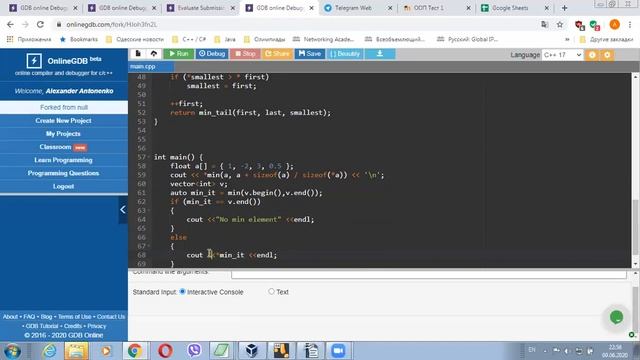Screen dimensions: 640x360
Task: Click the Blog footer link
Action: tap(47, 316)
